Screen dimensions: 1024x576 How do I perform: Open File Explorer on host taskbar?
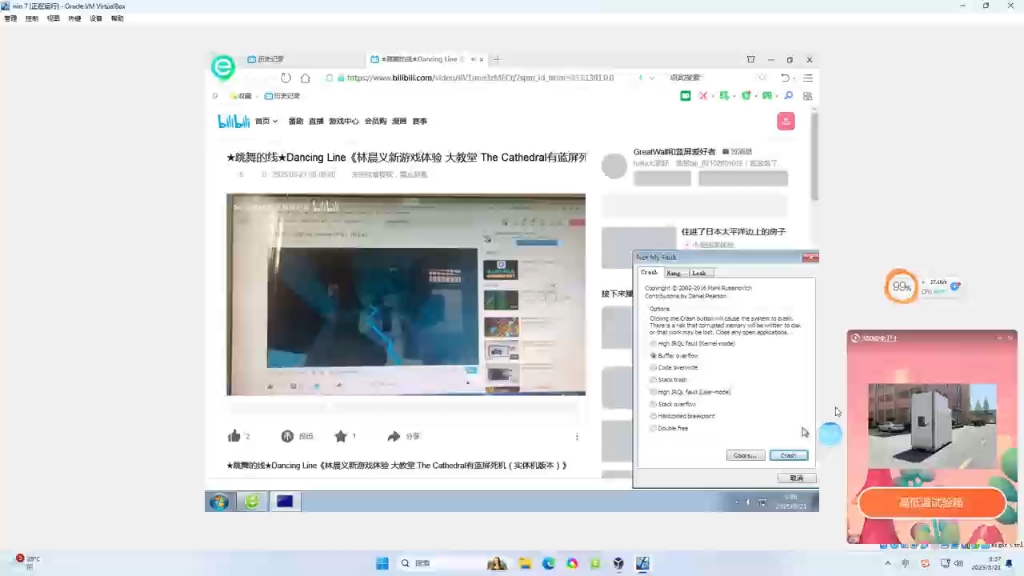[525, 563]
